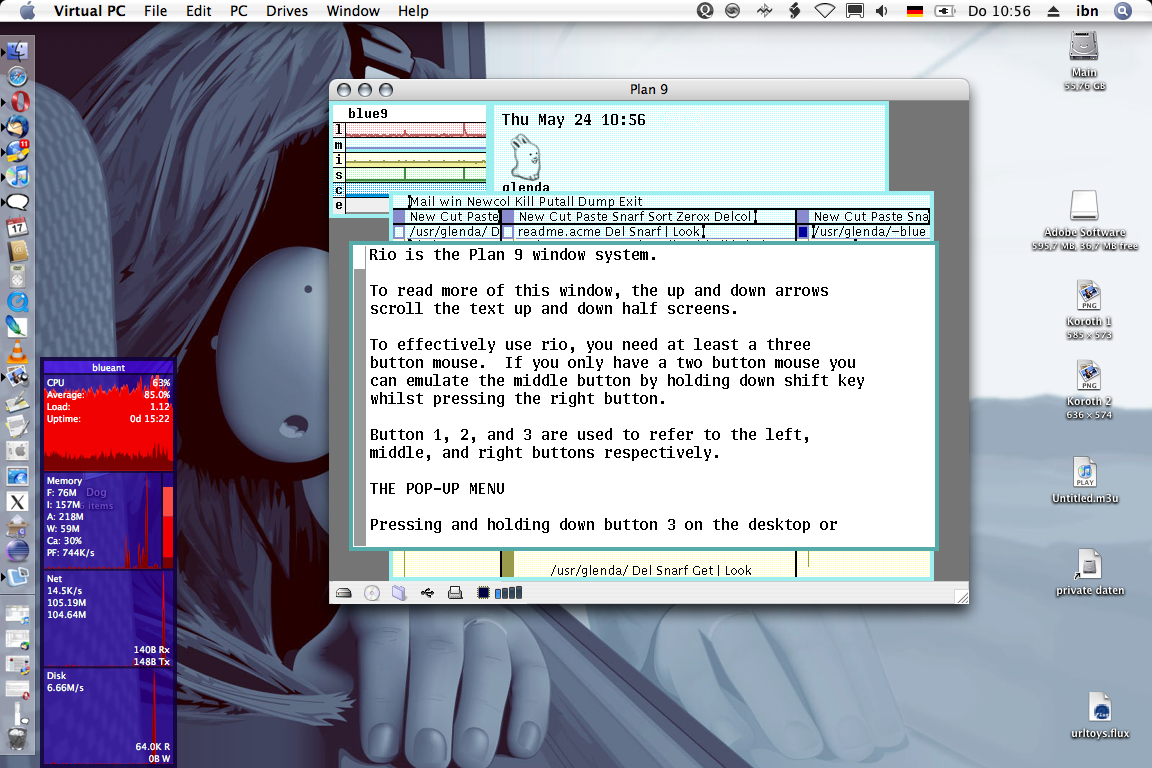Open the shared folder icon in Virtual PC status bar

[399, 592]
